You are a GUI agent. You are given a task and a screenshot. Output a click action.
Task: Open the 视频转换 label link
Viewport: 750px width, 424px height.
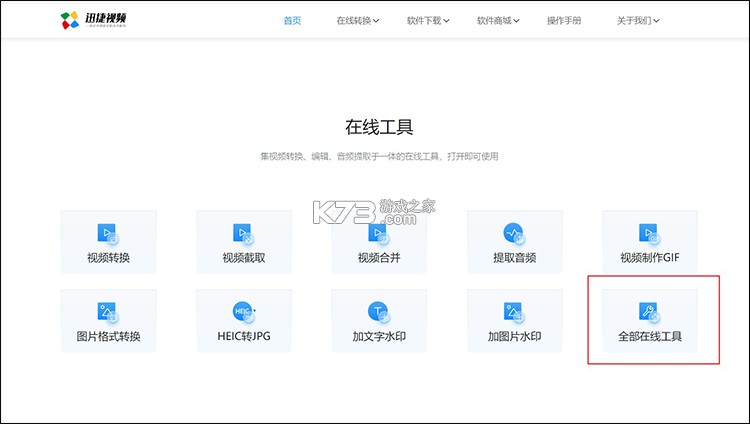(x=108, y=258)
